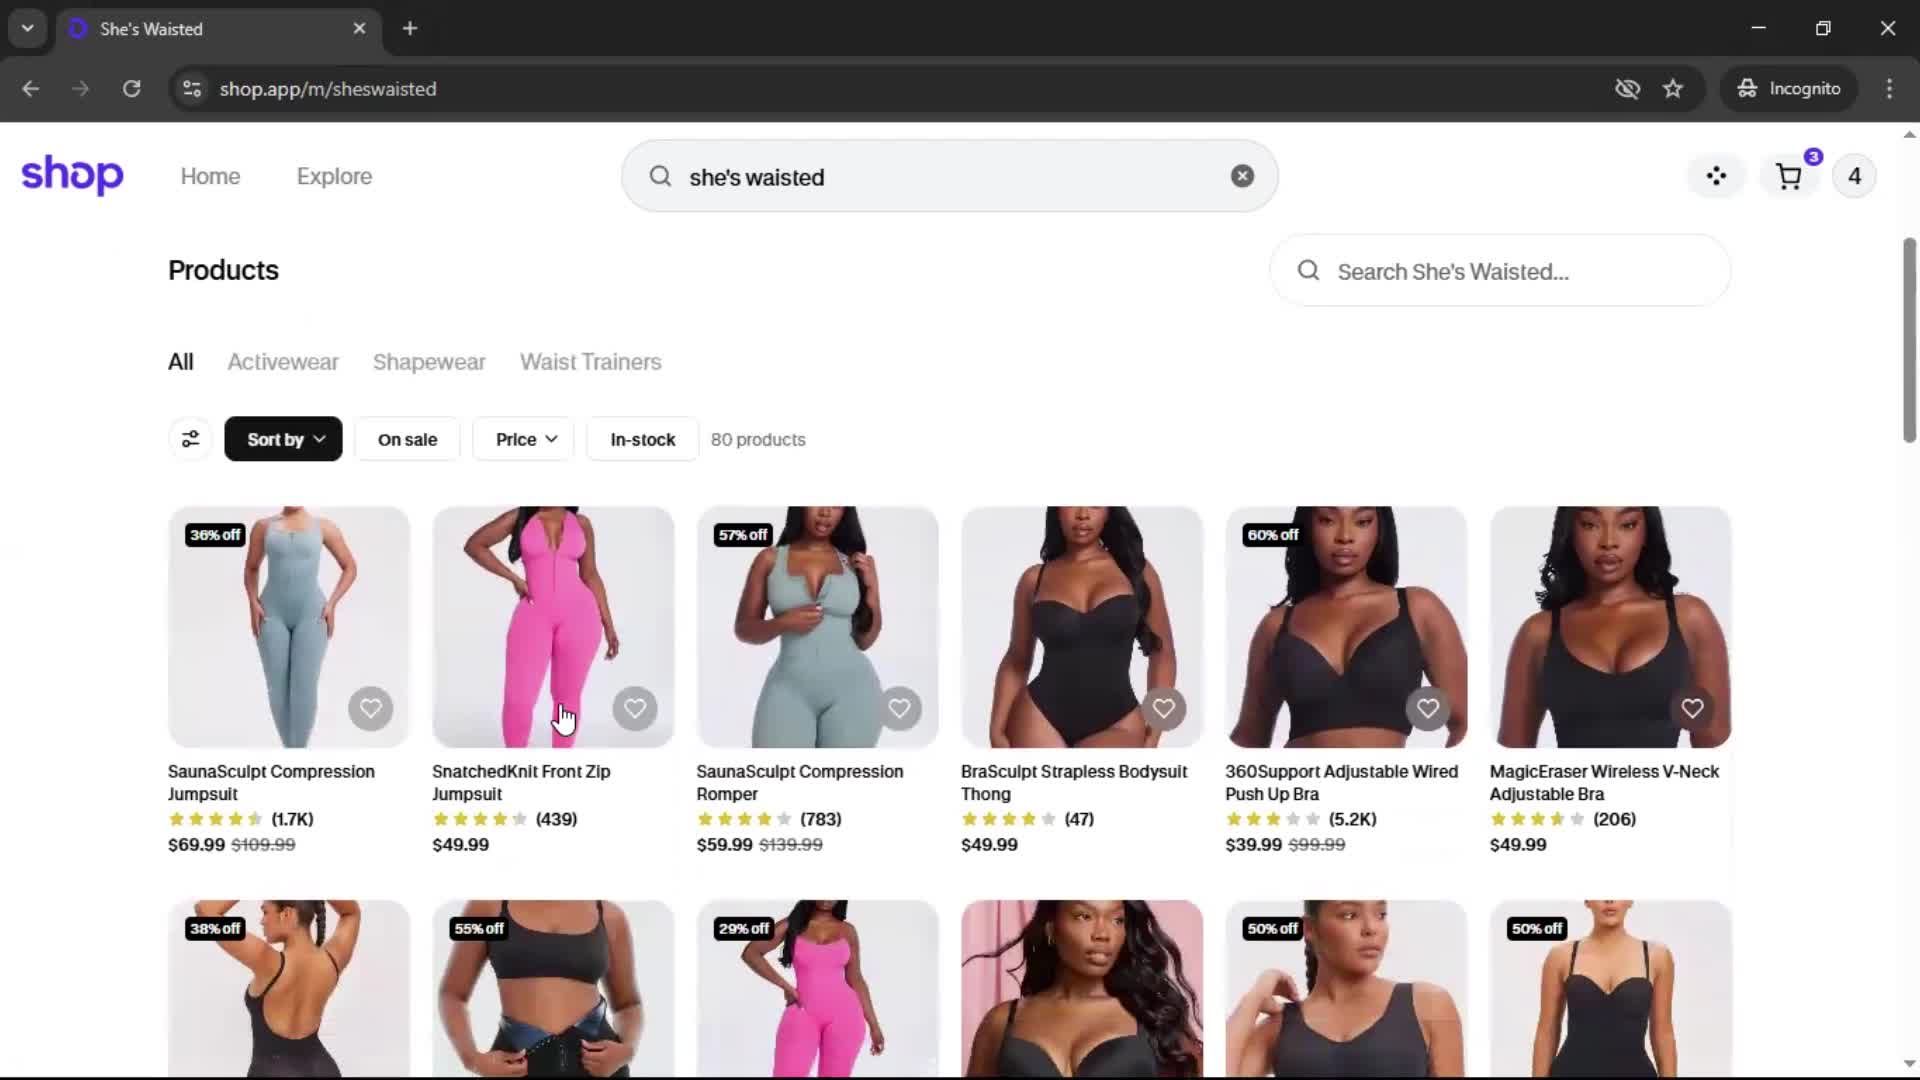Expand the Price filter dropdown
This screenshot has height=1080, width=1920.
coord(526,439)
